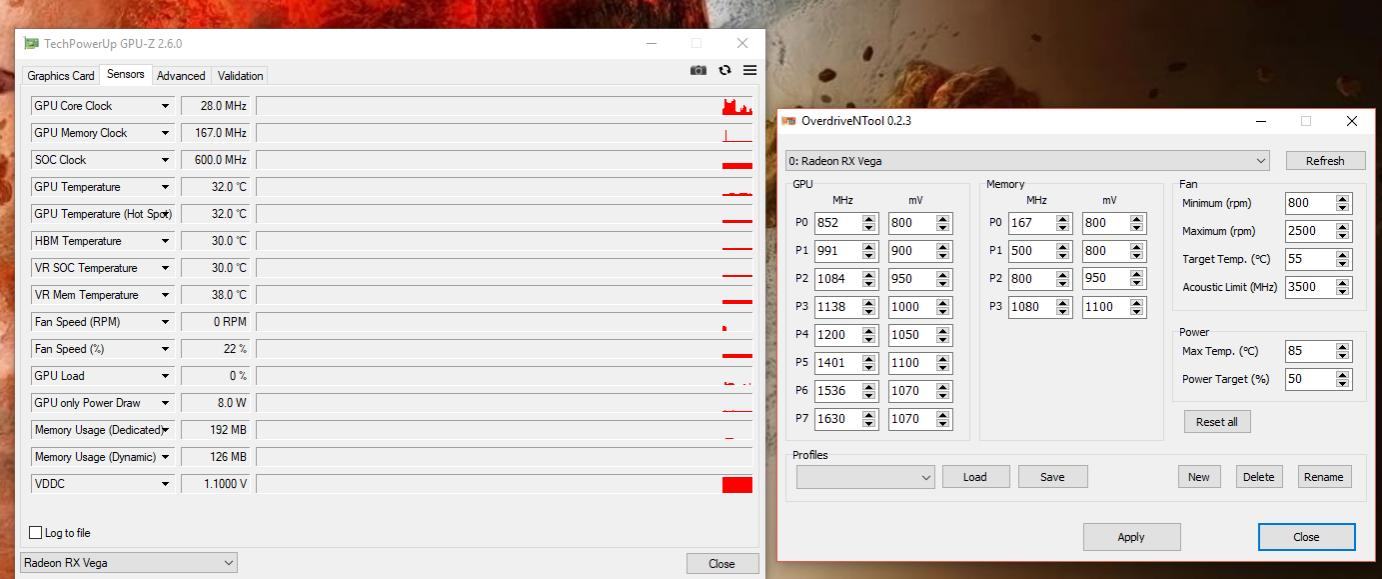
Task: Go to the Validation tab
Action: pyautogui.click(x=240, y=76)
